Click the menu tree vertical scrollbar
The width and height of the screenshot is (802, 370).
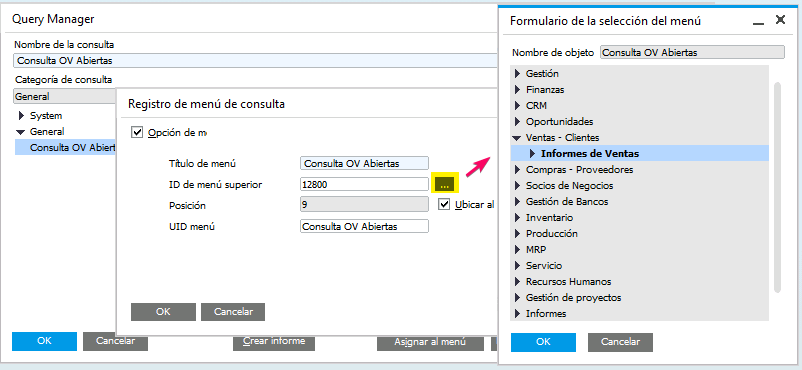click(x=777, y=187)
